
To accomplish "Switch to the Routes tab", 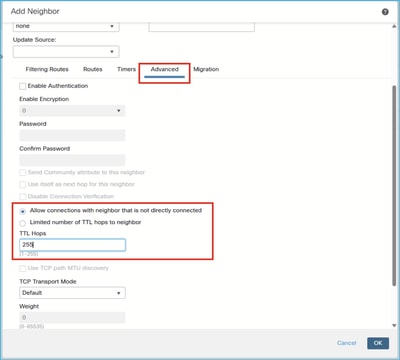I will click(93, 69).
